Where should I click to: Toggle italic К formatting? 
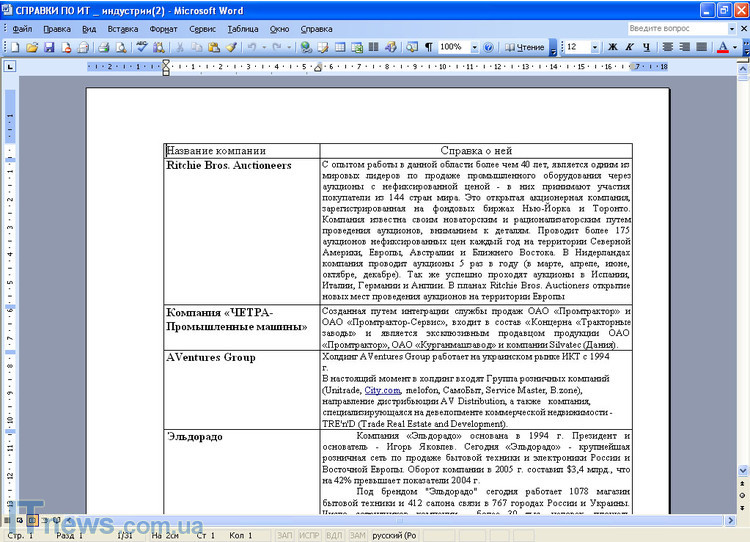tap(629, 47)
